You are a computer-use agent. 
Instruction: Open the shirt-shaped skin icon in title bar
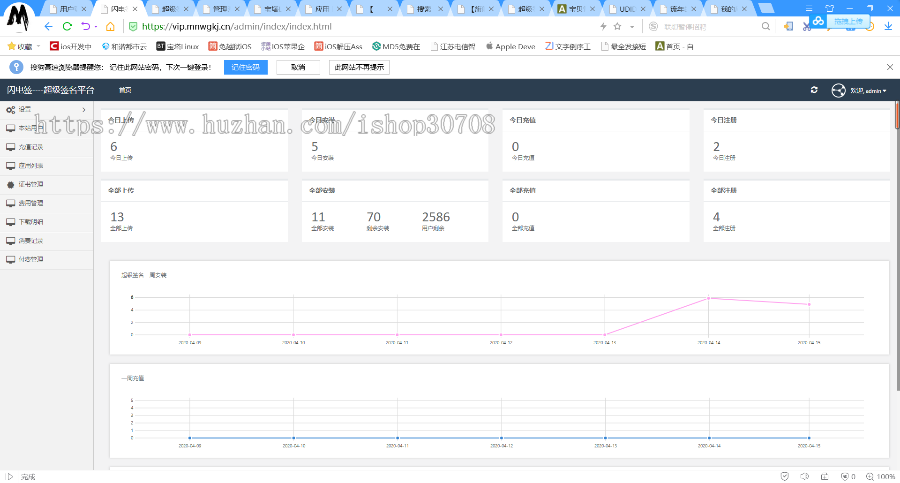pos(829,9)
